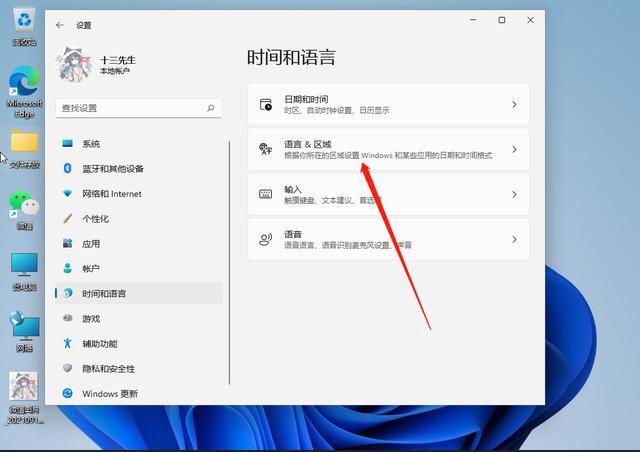Open 辅助功能 settings

(x=139, y=344)
